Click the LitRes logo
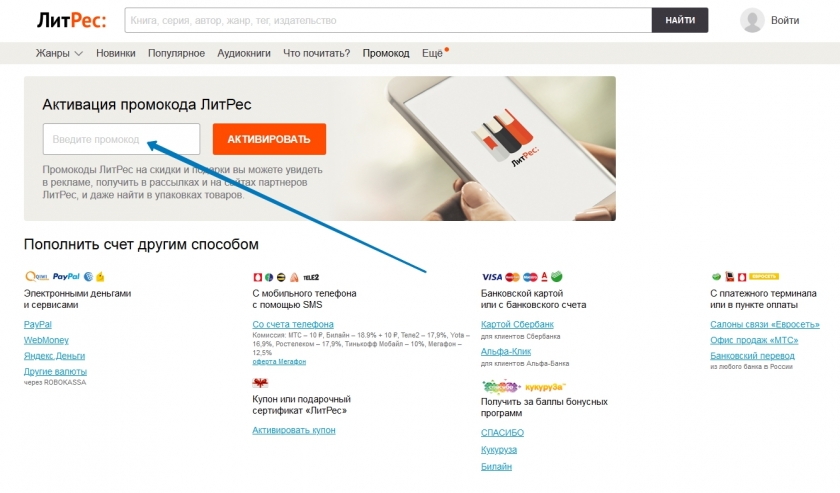Image resolution: width=840 pixels, height=493 pixels. tap(71, 20)
